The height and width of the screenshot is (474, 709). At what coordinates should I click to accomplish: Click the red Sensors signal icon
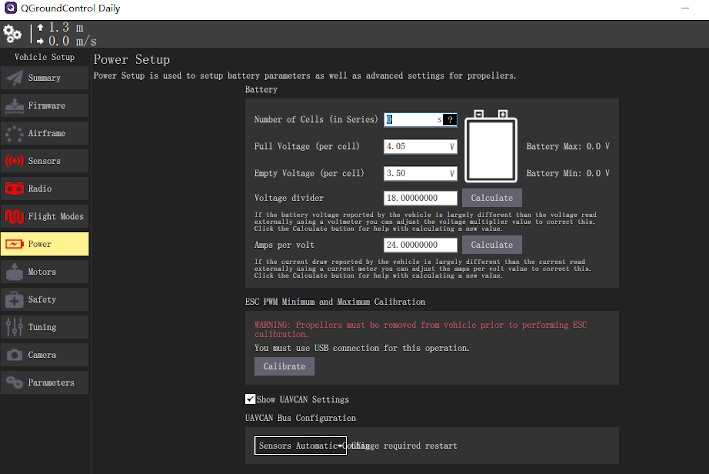(x=14, y=161)
